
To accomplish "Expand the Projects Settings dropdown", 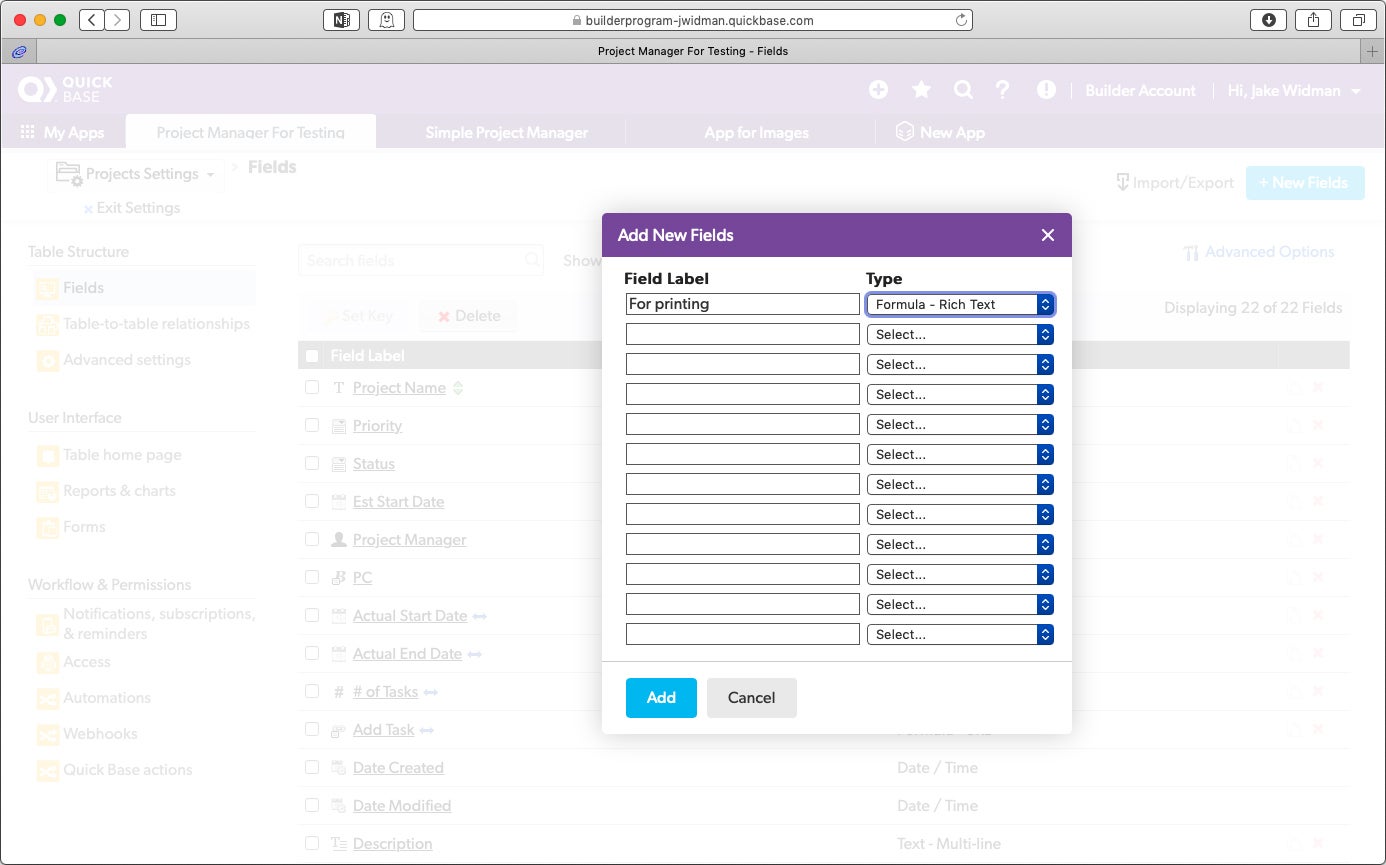I will coord(135,174).
